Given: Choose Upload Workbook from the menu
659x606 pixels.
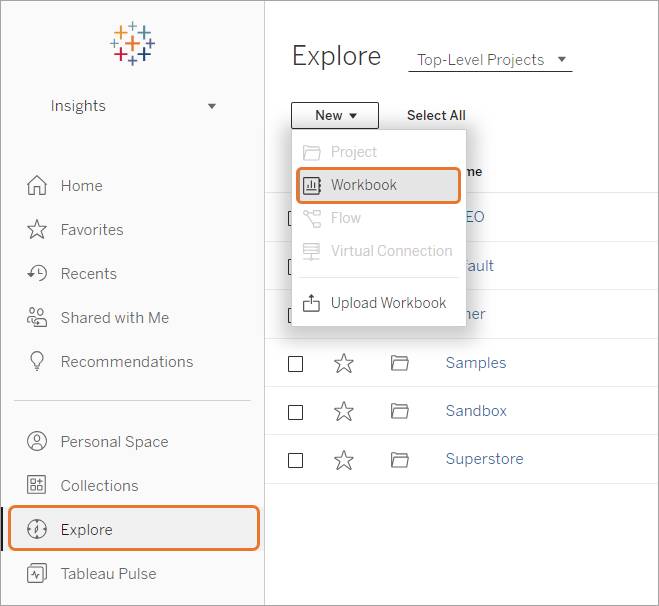Looking at the screenshot, I should (378, 303).
